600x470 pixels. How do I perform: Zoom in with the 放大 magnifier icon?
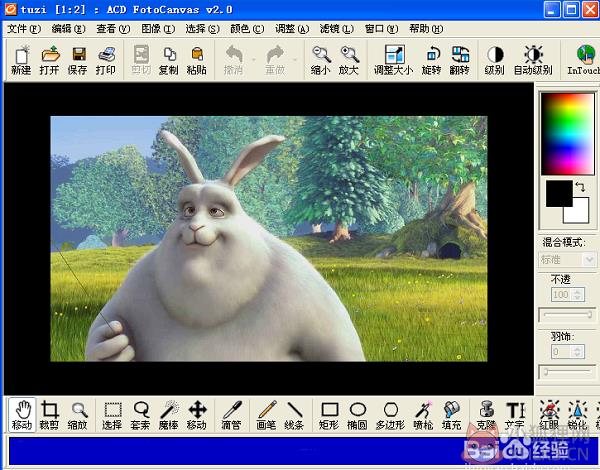click(x=349, y=60)
